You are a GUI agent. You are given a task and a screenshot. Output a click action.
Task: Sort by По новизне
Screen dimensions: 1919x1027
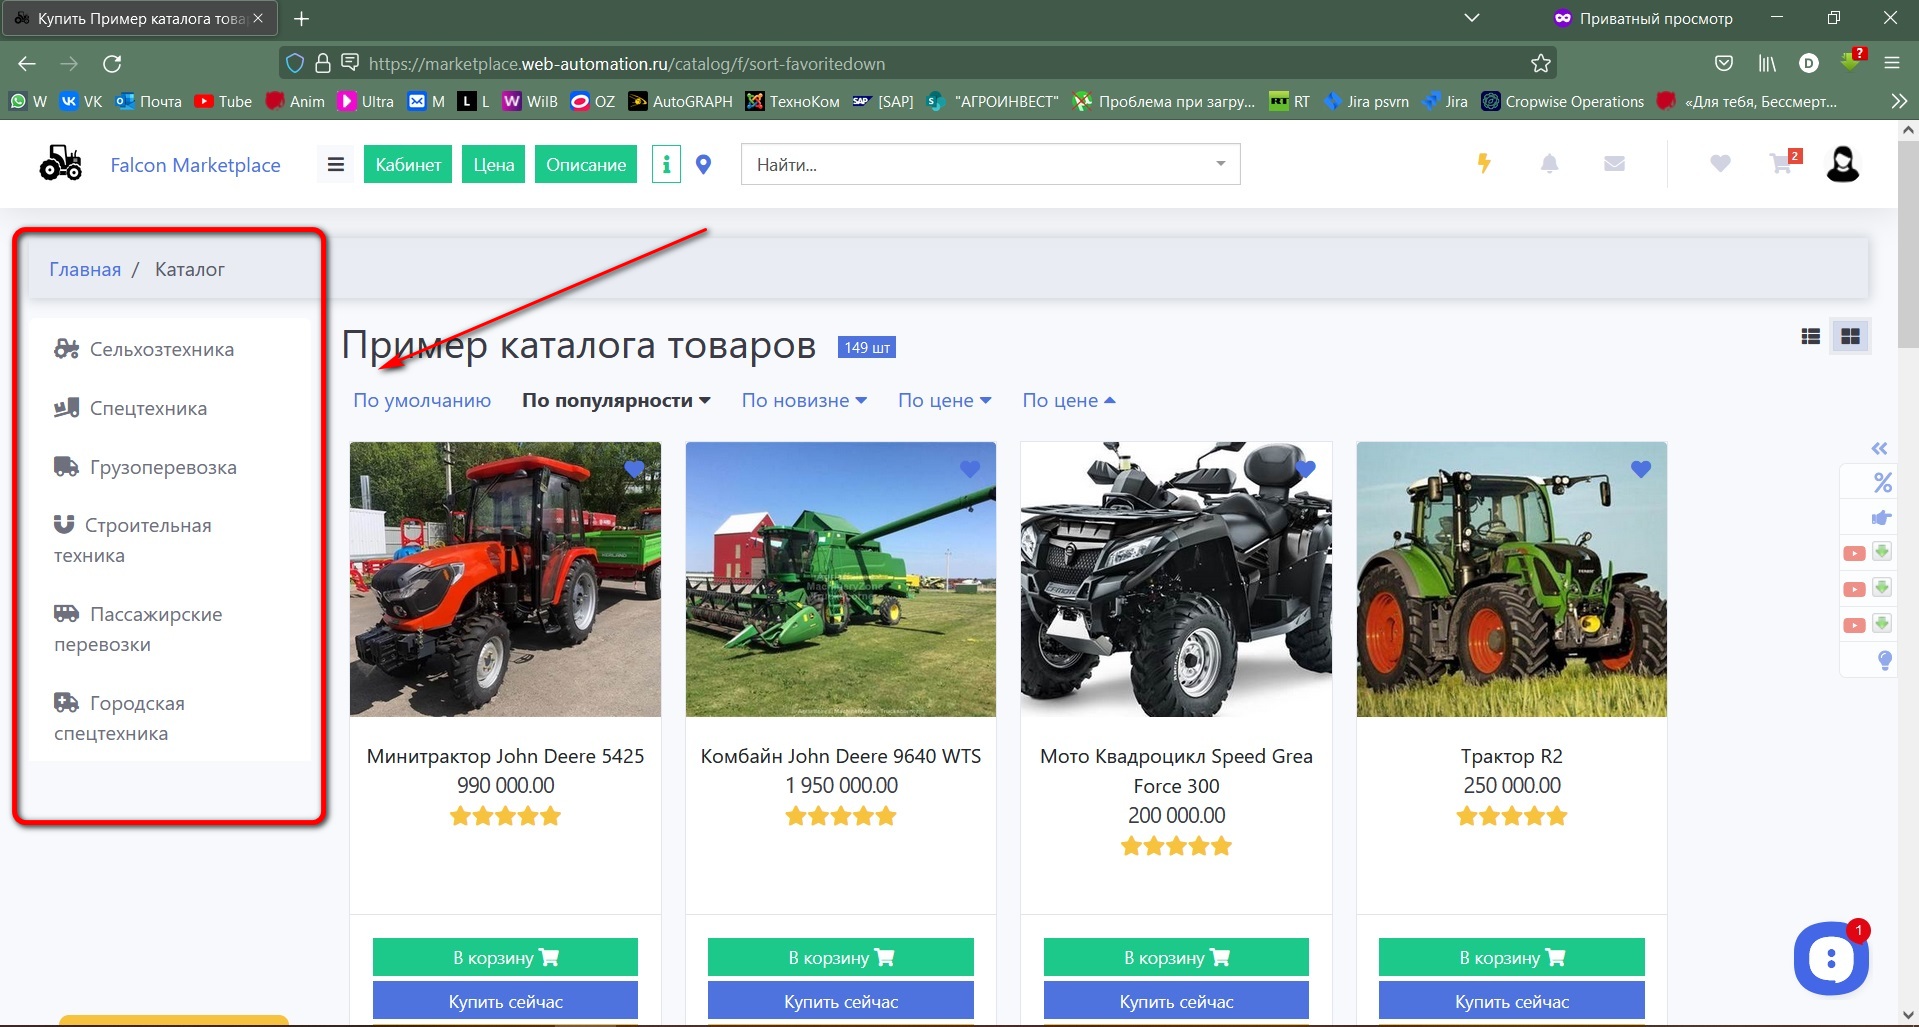(x=804, y=400)
